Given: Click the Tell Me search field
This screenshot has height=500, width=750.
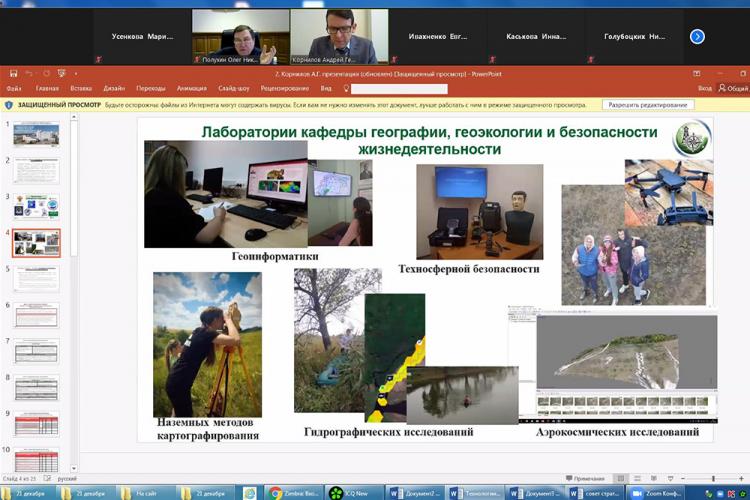Looking at the screenshot, I should point(399,89).
